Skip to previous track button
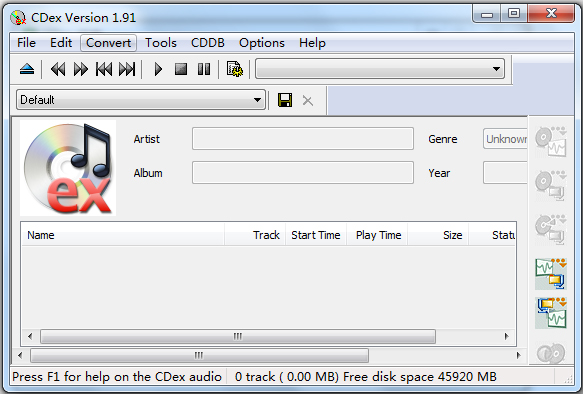This screenshot has height=394, width=583. (x=104, y=69)
